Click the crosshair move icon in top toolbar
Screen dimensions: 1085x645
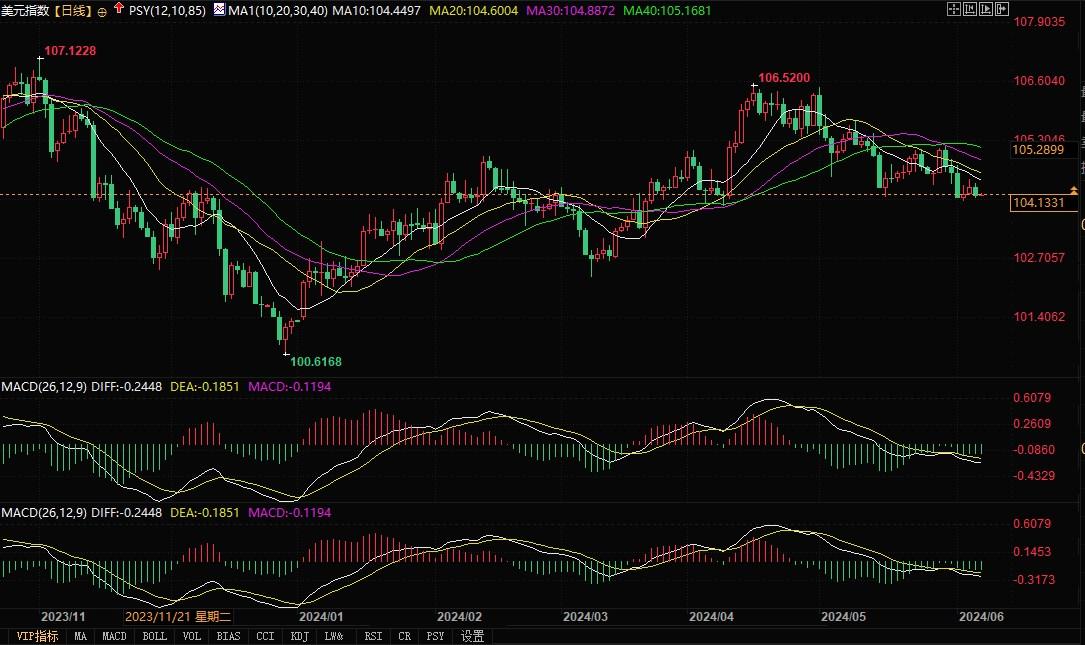tap(953, 9)
